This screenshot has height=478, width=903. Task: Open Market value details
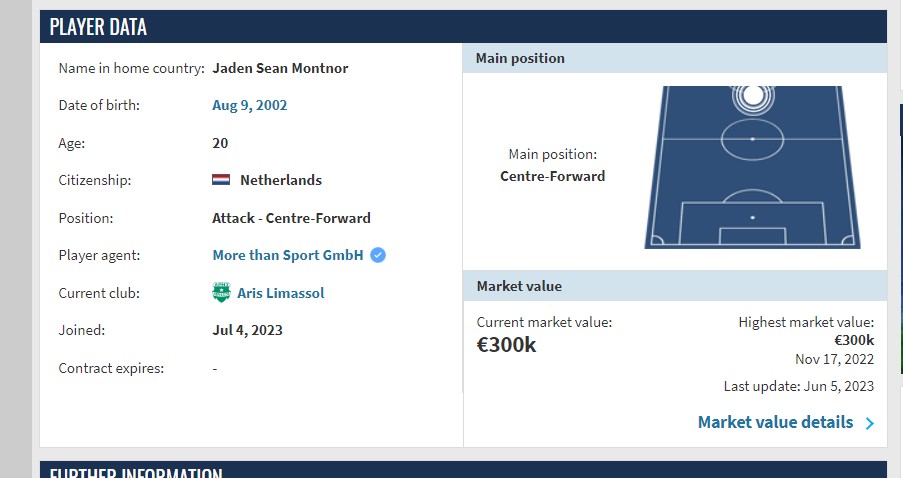775,422
